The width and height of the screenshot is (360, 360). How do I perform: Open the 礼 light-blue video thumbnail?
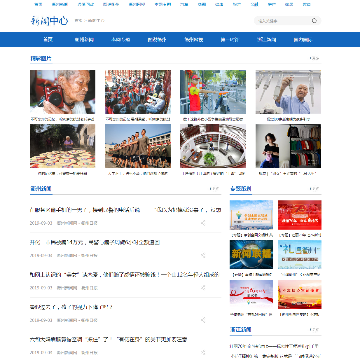tap(300, 255)
